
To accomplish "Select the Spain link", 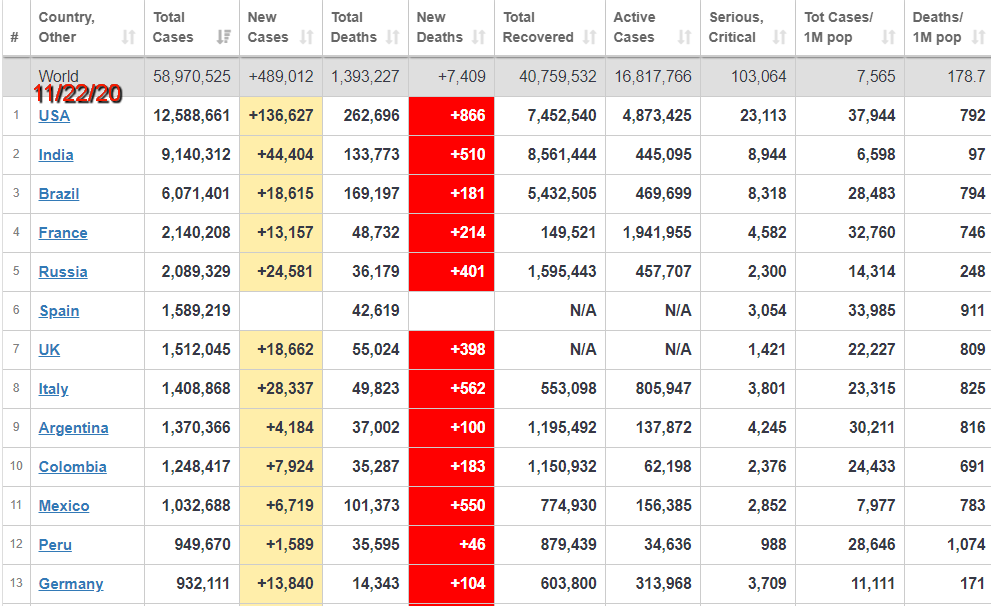I will pos(59,311).
